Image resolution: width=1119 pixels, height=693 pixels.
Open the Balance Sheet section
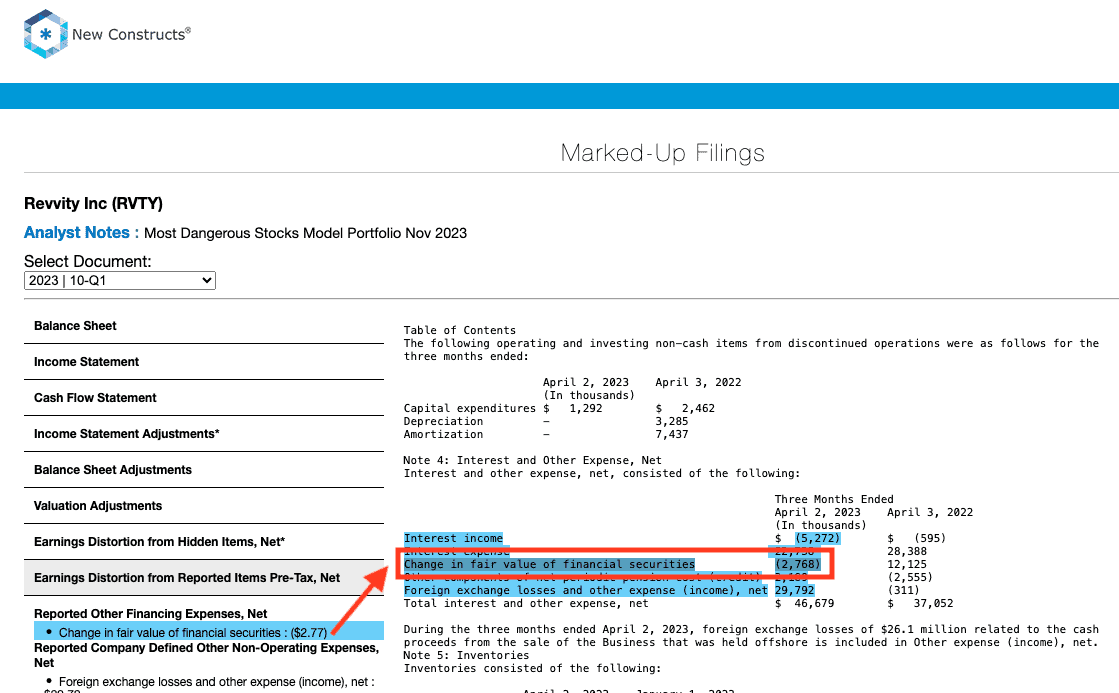[x=75, y=325]
